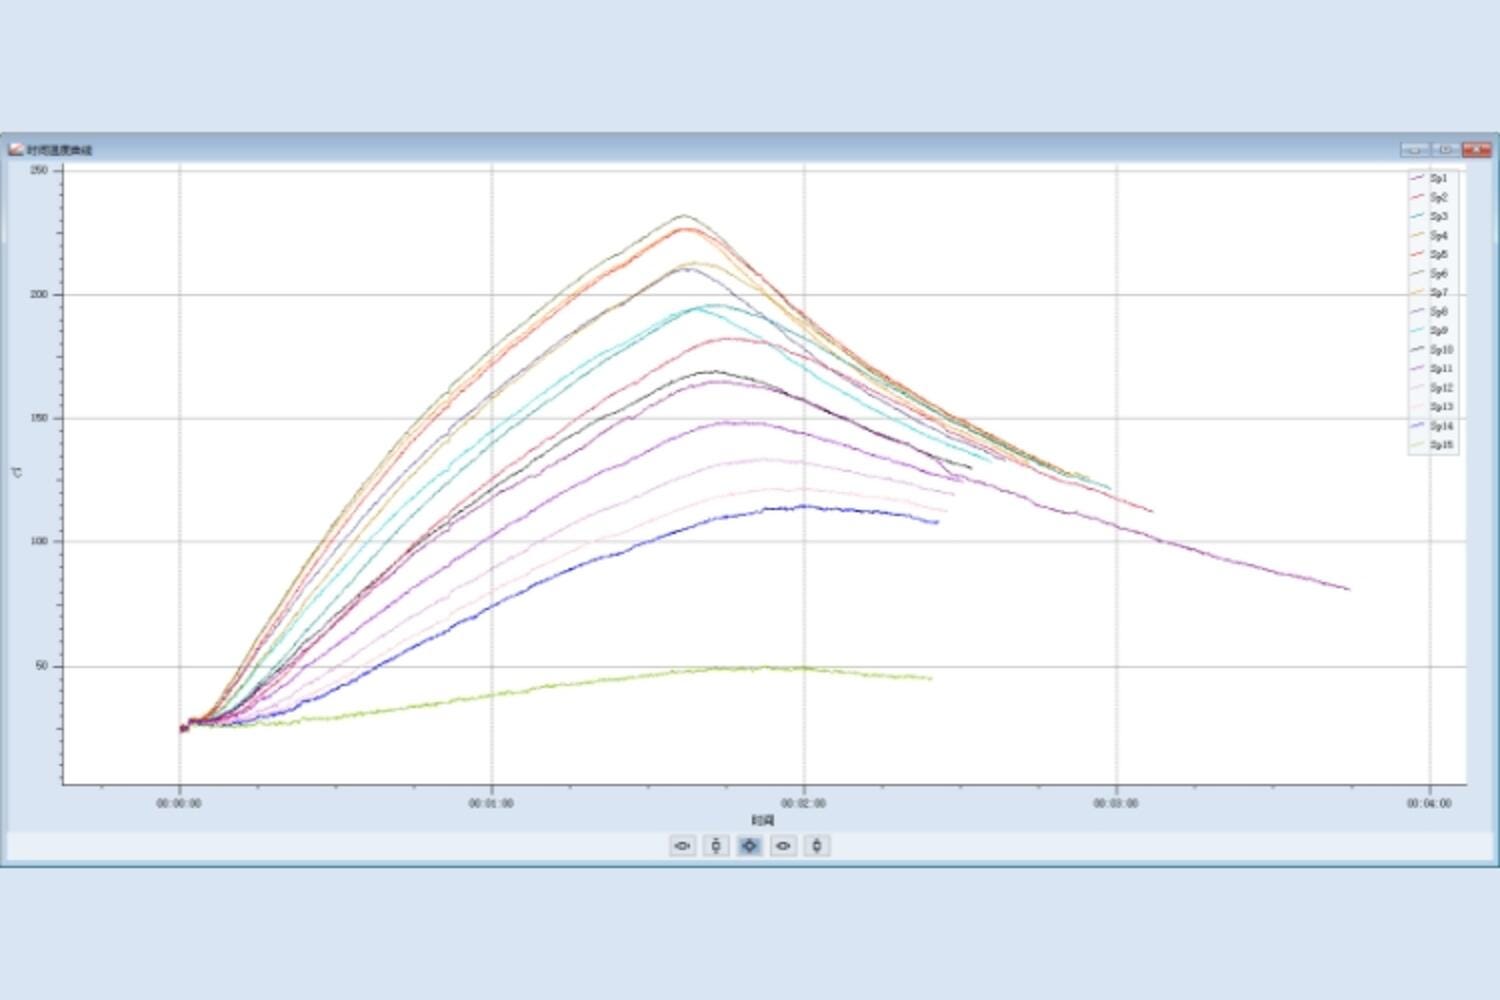Maximize the temperature curve window
1500x1000 pixels.
click(1445, 150)
